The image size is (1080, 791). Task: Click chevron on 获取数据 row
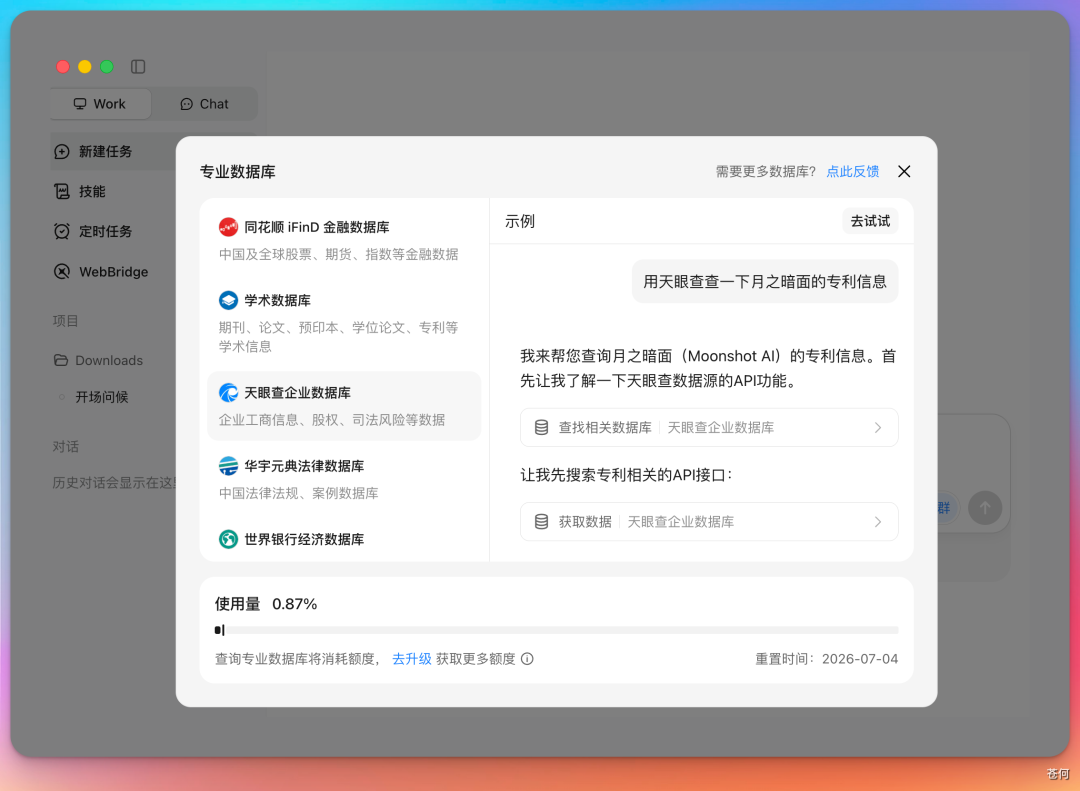pos(878,522)
